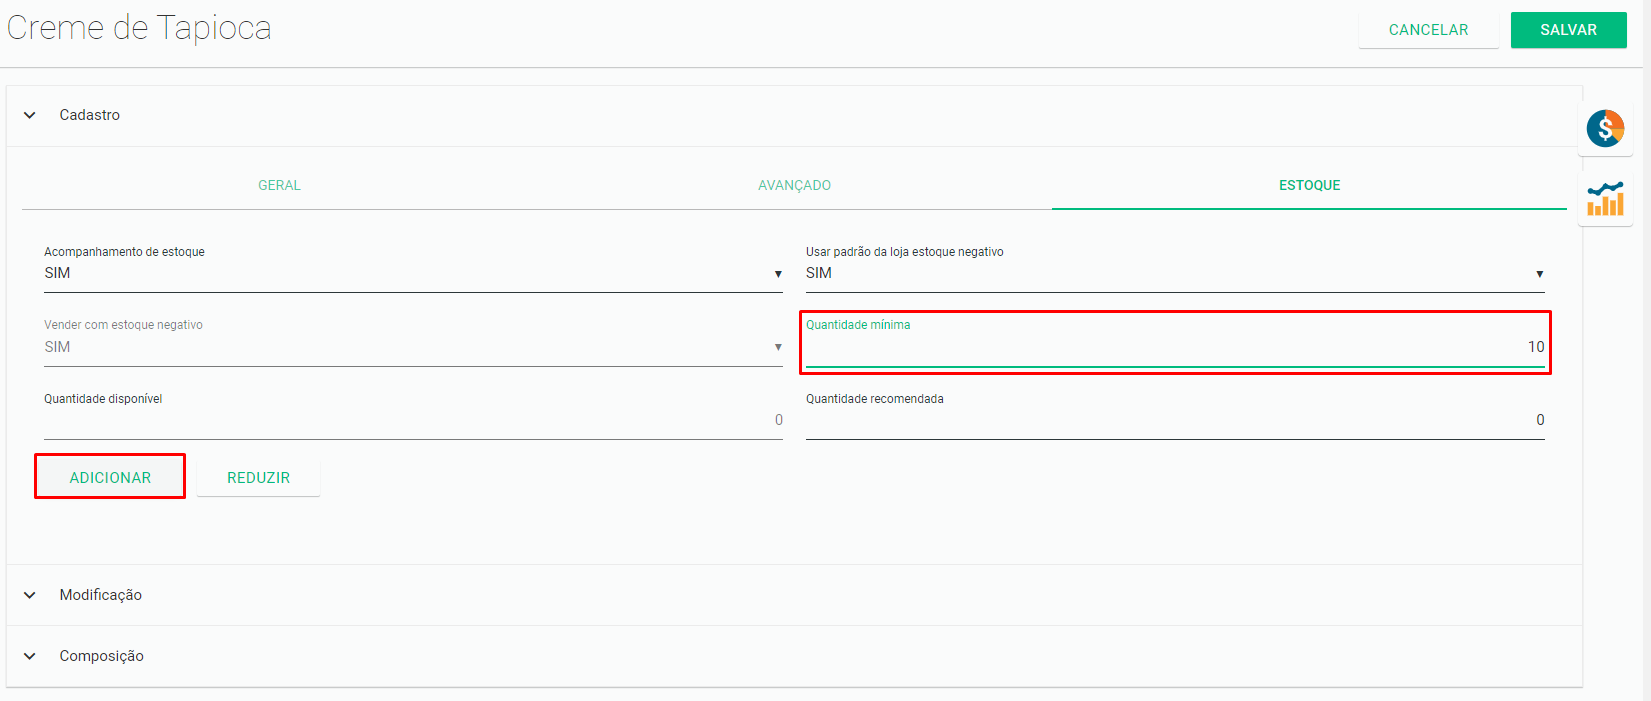Click the Cadastro section title
Screen dimensions: 1651x701
(89, 115)
